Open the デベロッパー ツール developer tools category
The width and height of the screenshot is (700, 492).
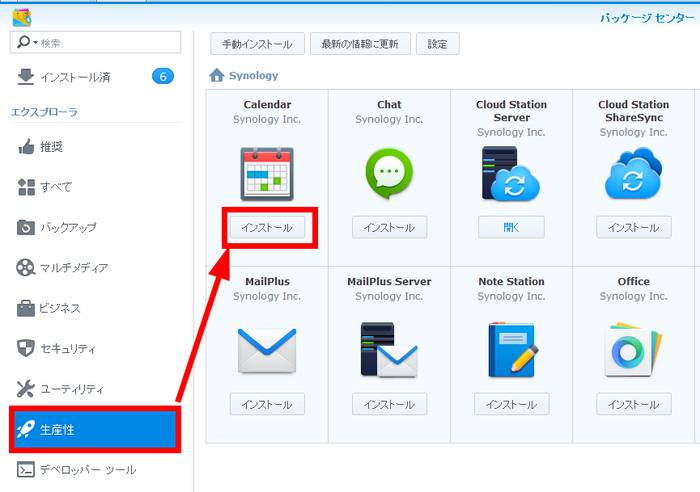pos(95,470)
